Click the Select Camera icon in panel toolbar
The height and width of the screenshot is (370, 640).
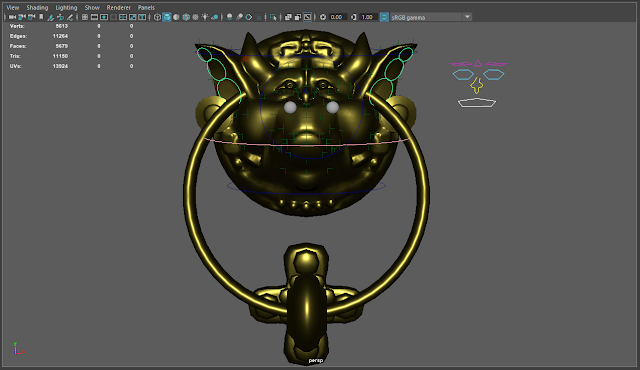point(12,17)
